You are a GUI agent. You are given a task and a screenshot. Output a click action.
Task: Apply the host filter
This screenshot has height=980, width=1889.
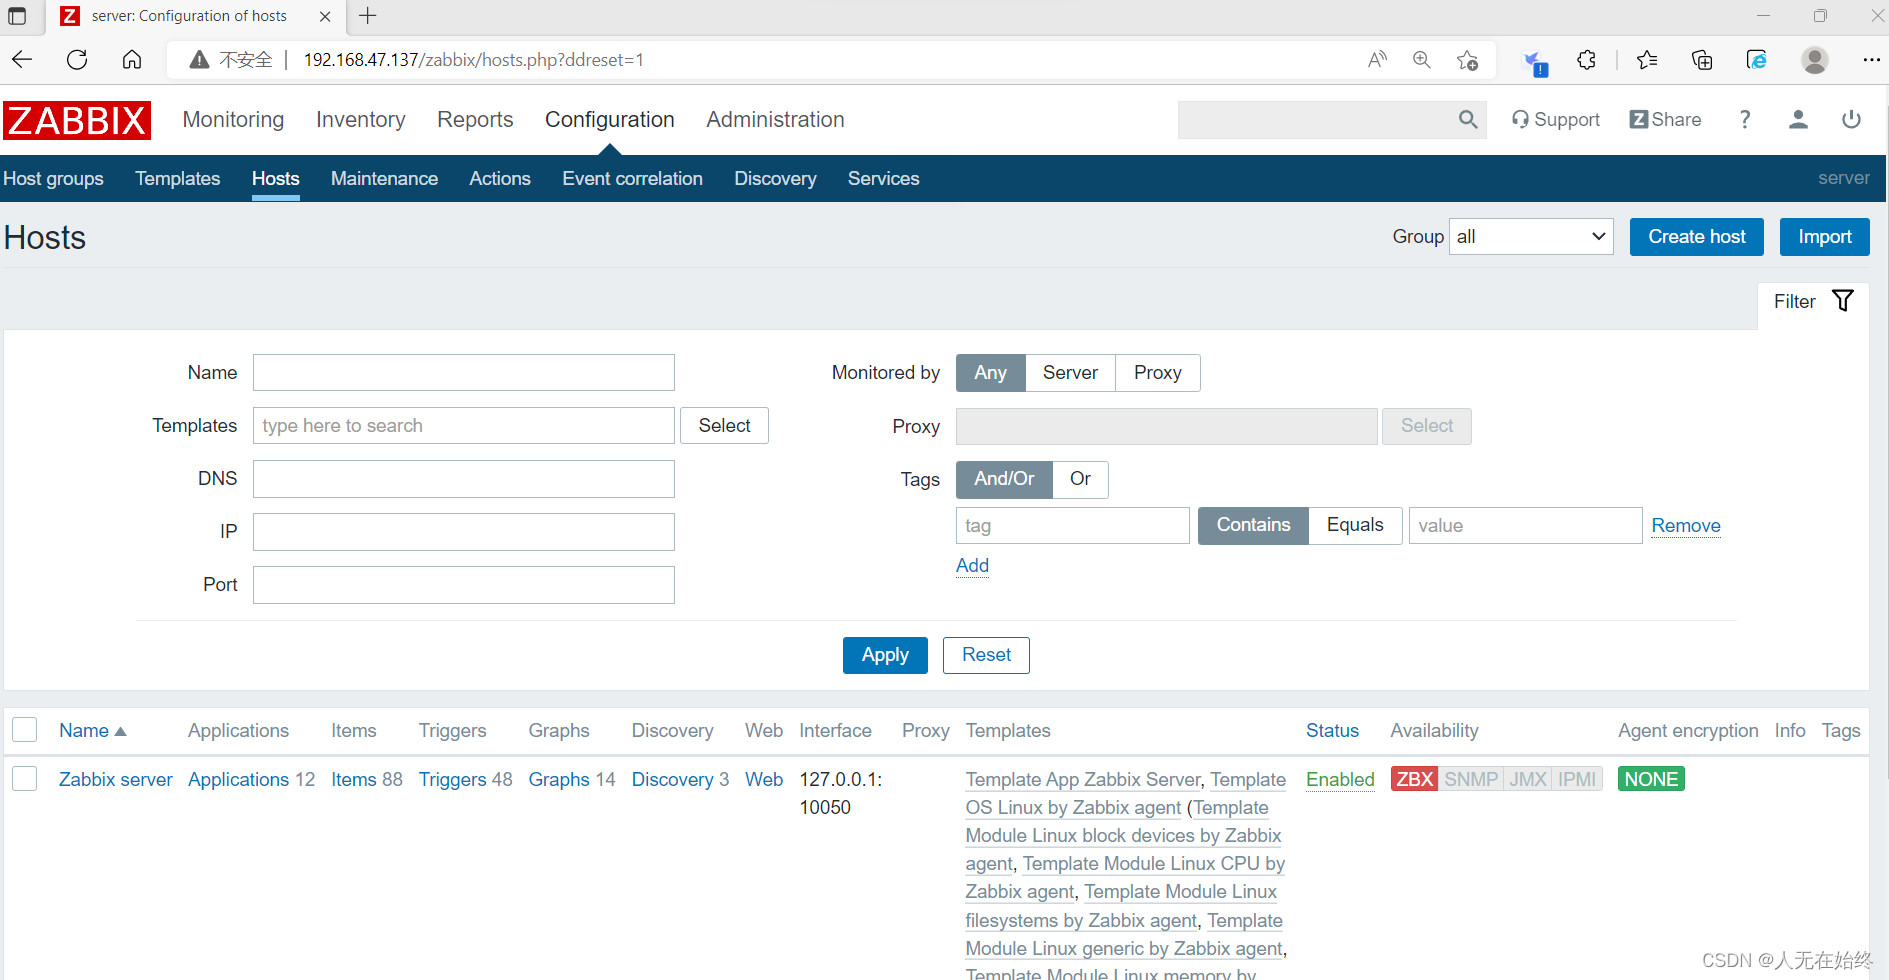point(885,655)
